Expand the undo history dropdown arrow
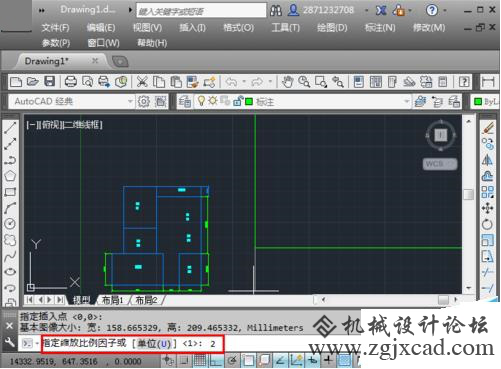This screenshot has width=501, height=369. [244, 82]
